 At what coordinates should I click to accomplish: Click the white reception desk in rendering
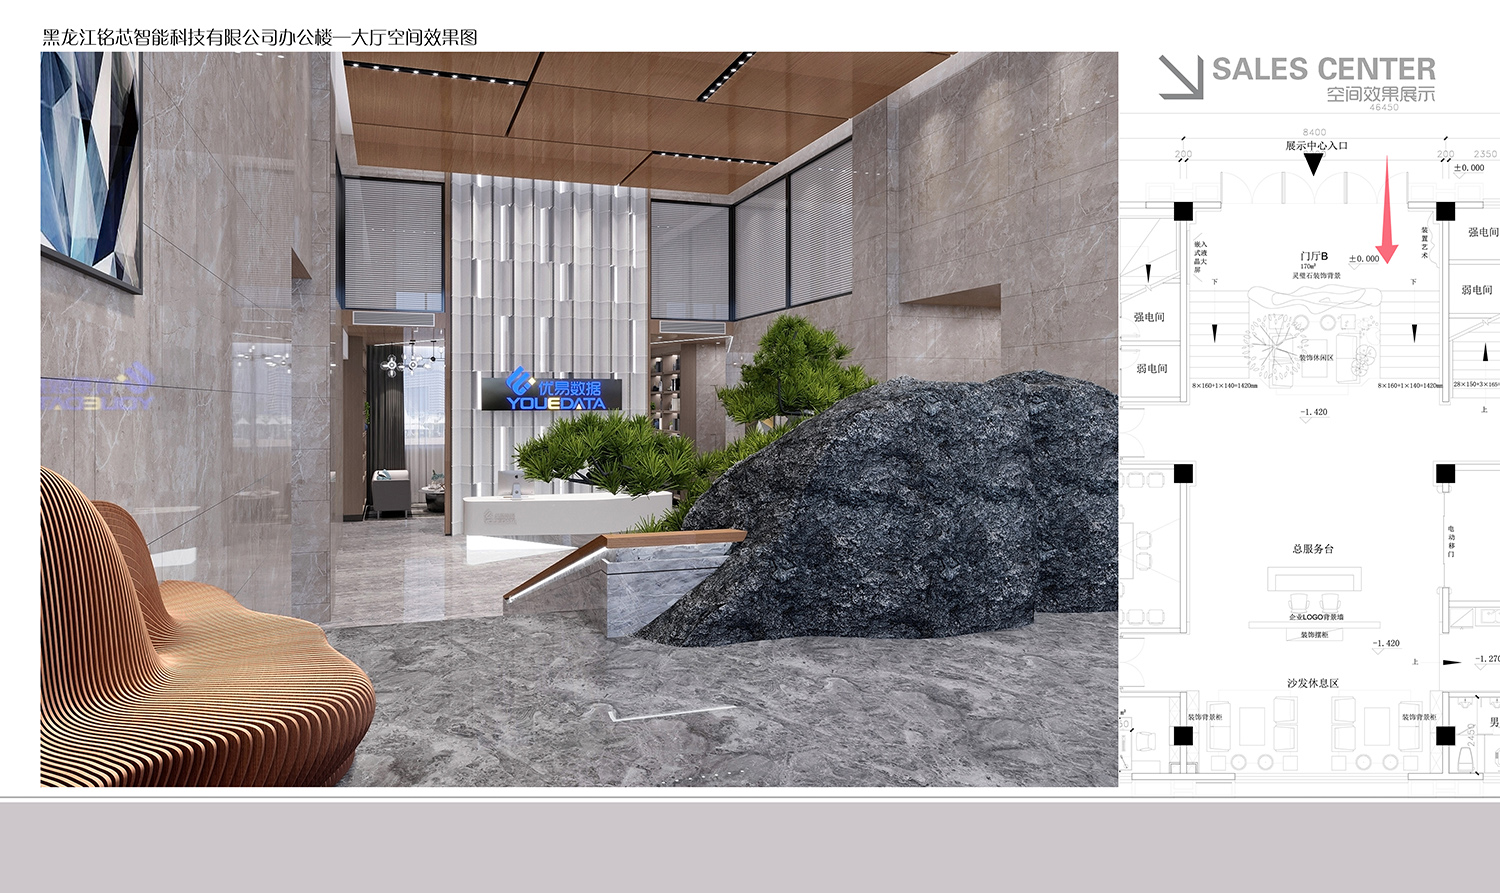pos(520,514)
